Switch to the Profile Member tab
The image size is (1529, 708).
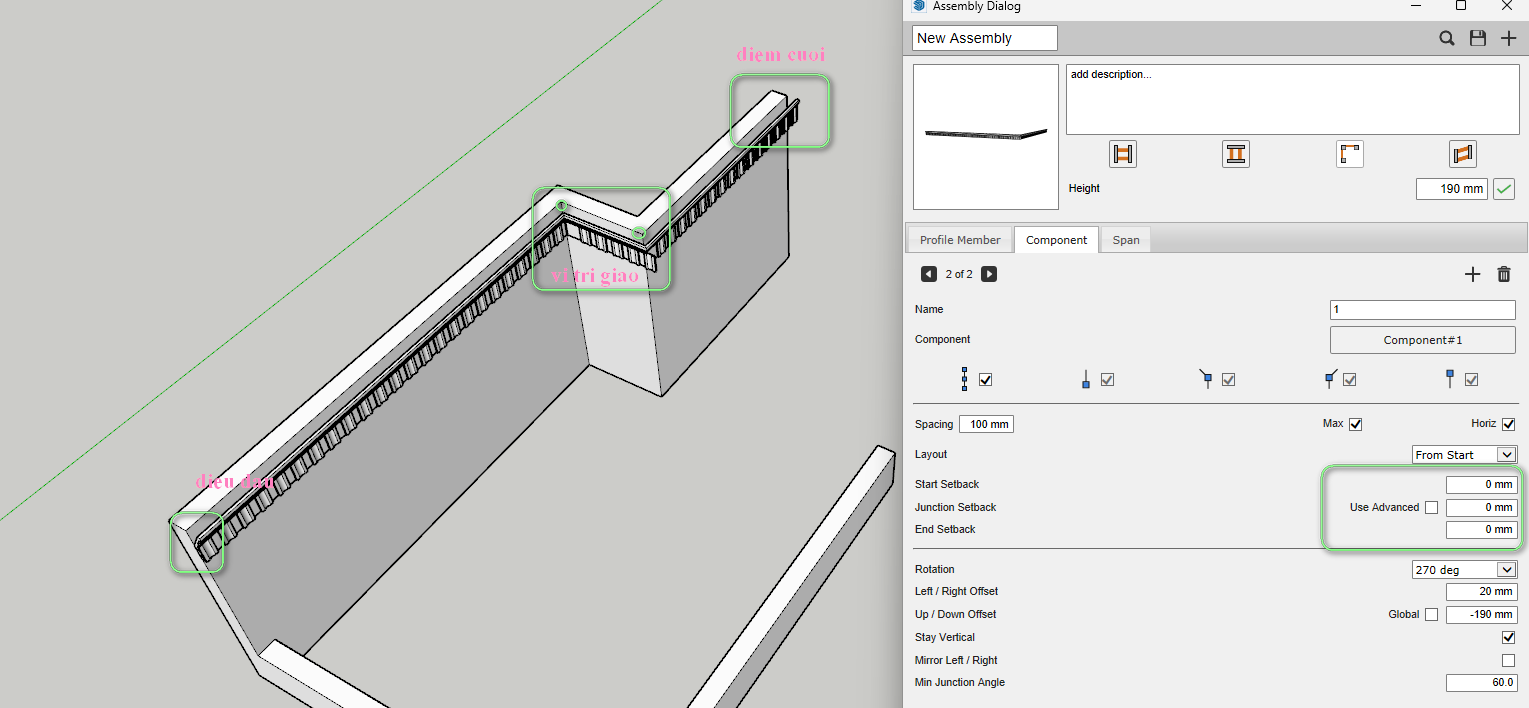960,240
